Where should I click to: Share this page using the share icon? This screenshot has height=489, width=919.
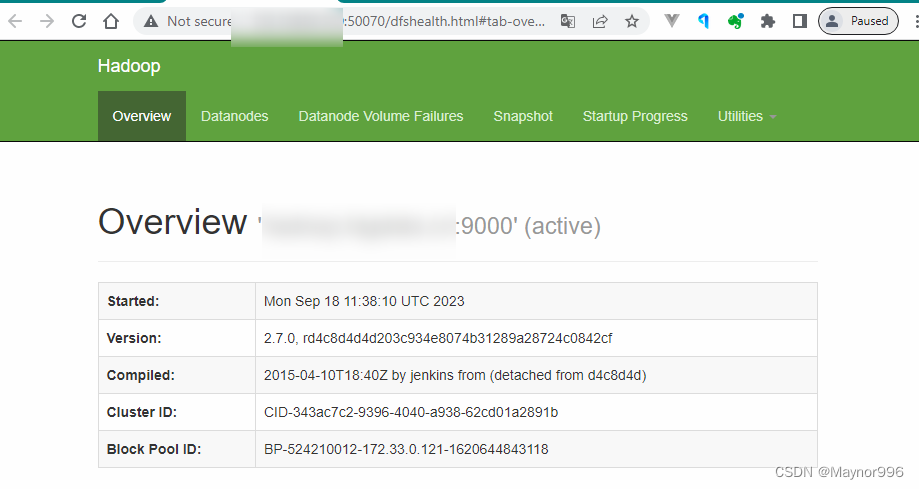(x=600, y=22)
